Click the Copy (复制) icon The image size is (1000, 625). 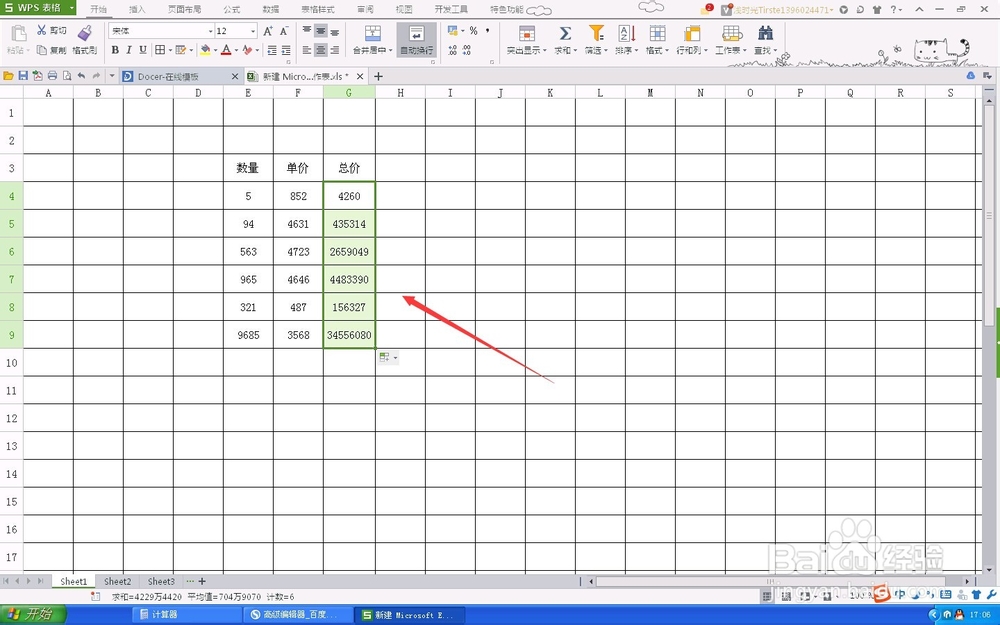pos(42,50)
